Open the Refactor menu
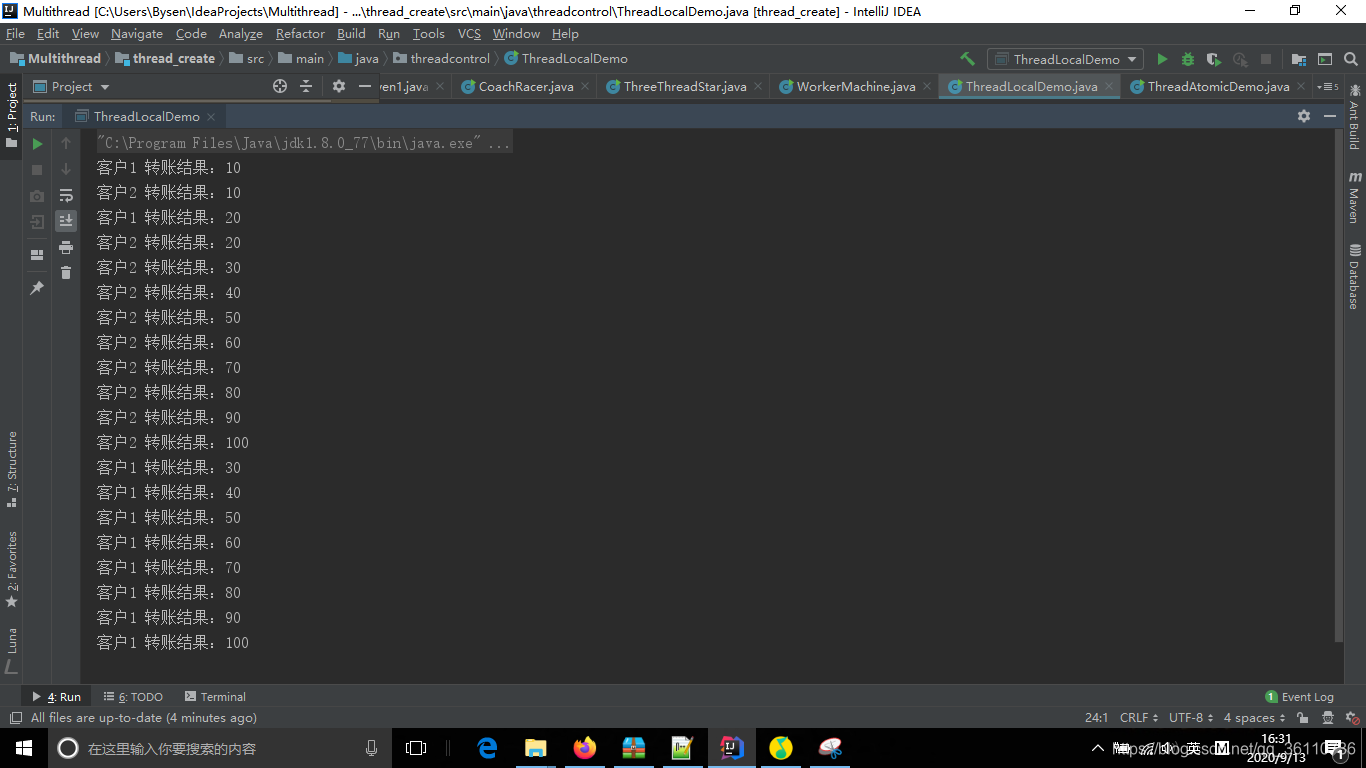 [x=300, y=33]
